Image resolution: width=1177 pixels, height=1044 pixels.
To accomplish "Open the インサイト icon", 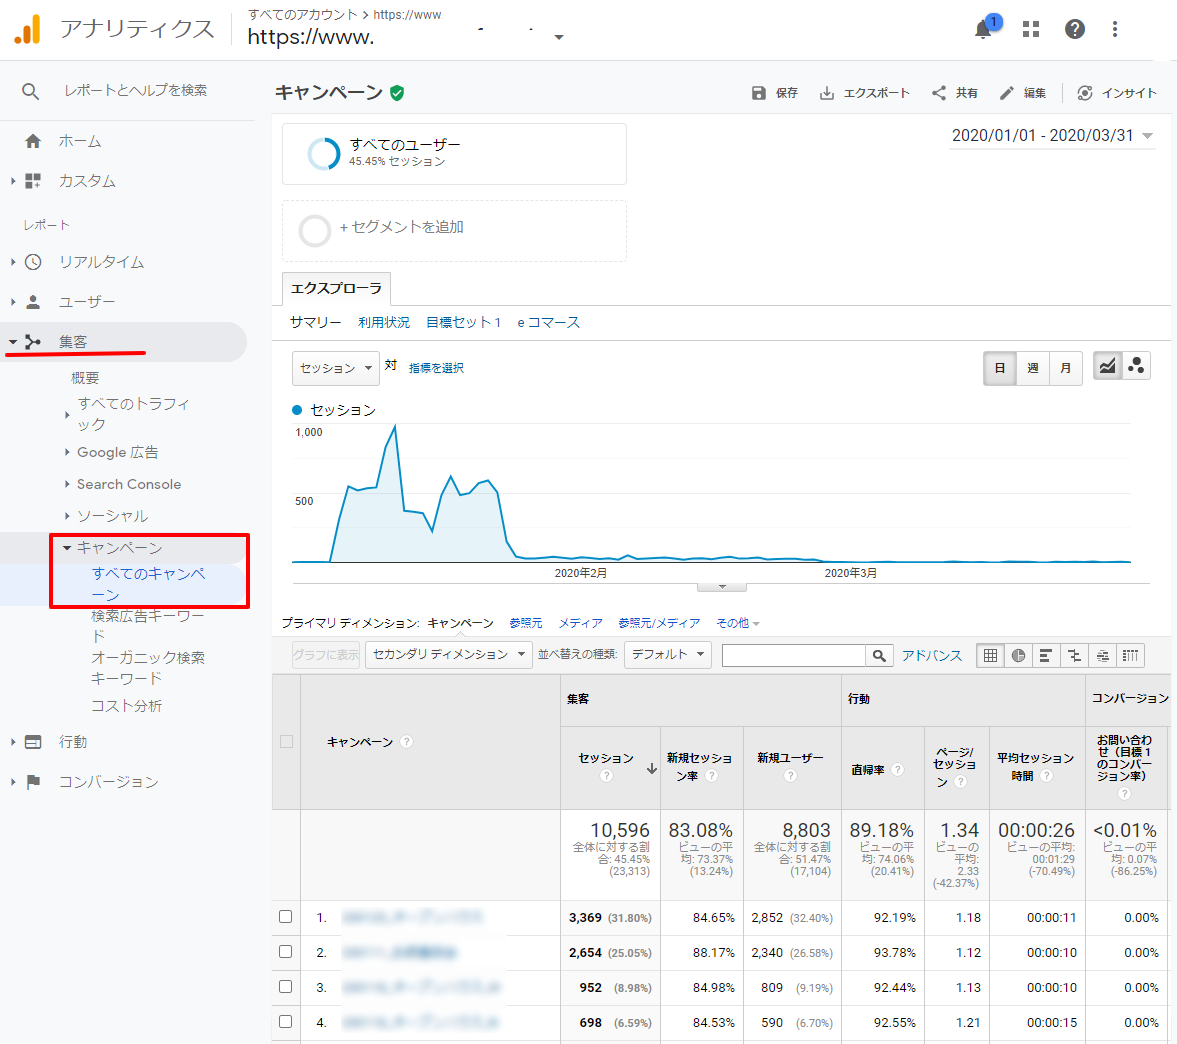I will tap(1085, 93).
